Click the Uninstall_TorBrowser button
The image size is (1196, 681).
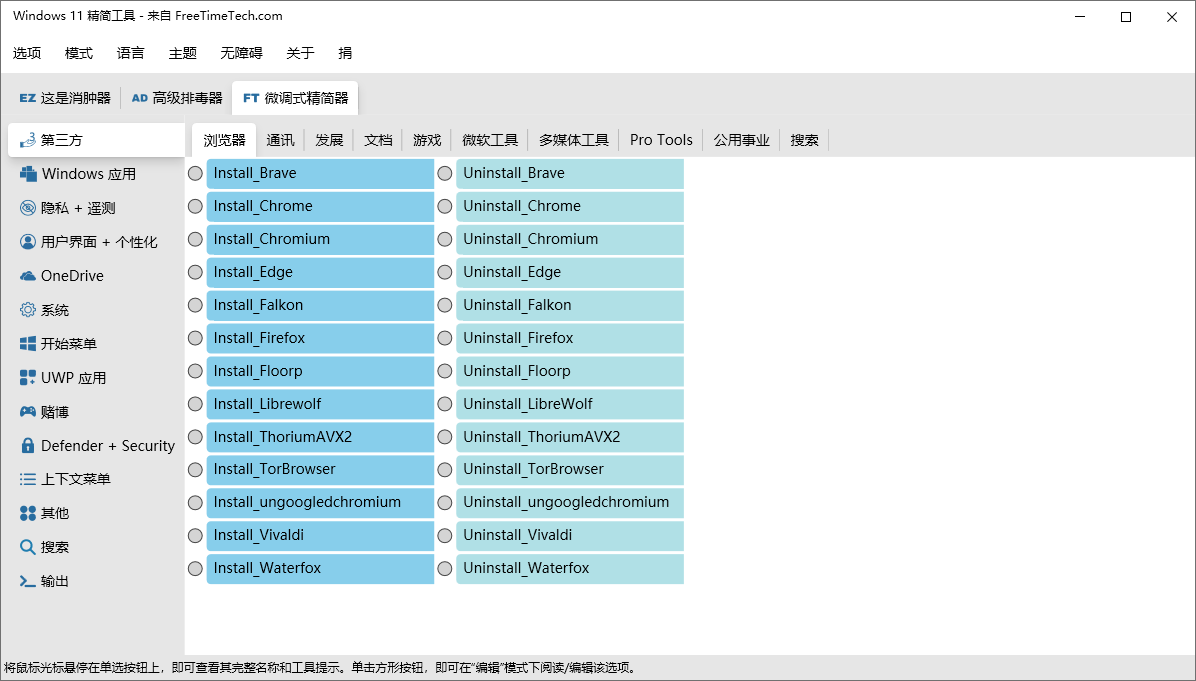pos(569,470)
